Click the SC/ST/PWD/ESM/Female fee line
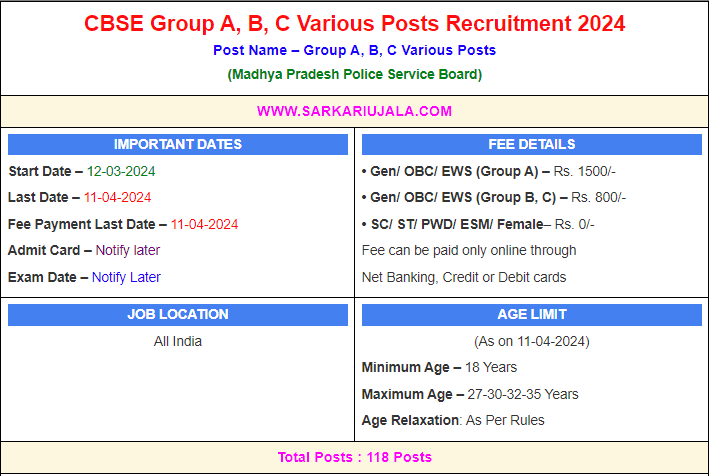Viewport: 709px width, 476px height. [477, 224]
